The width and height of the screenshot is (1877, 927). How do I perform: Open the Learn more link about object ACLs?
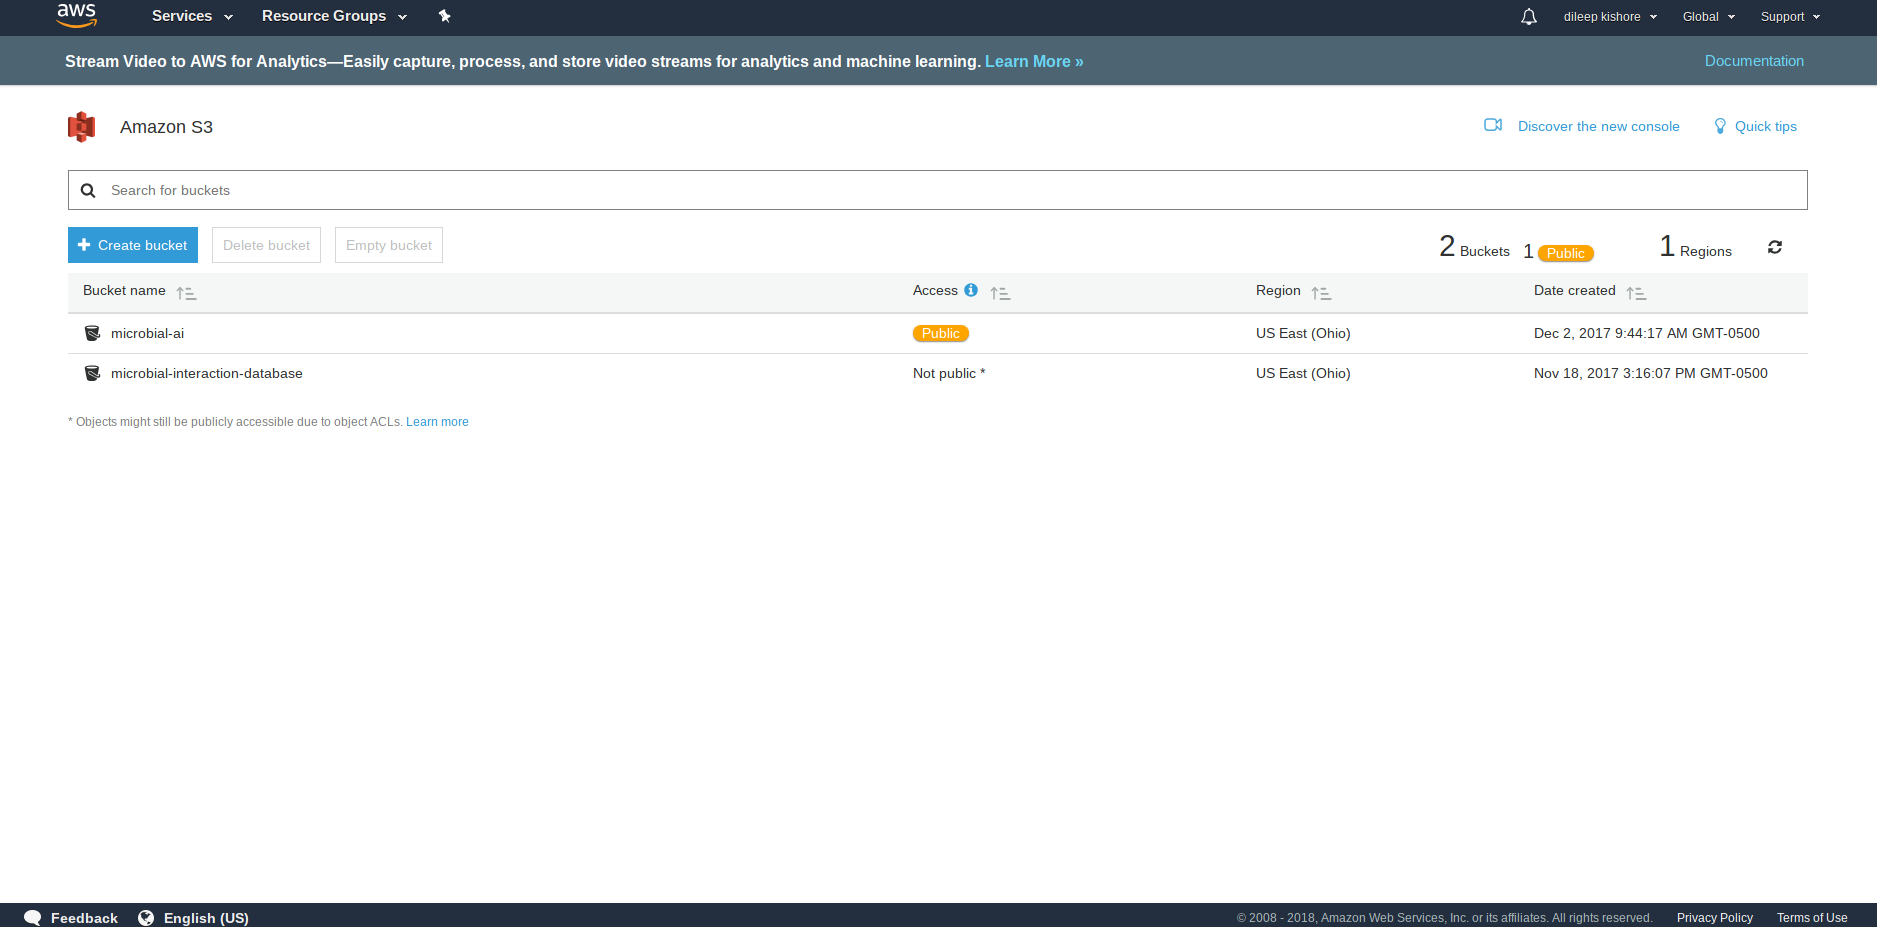tap(437, 422)
